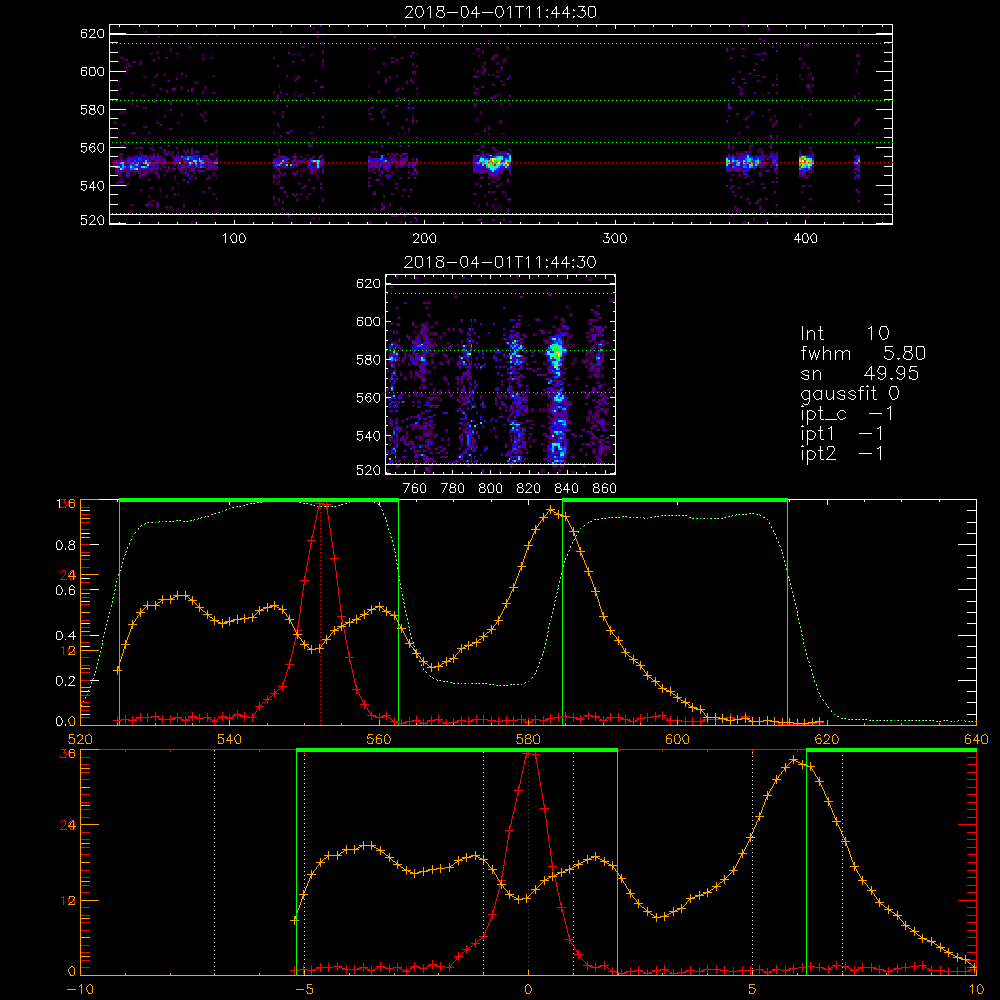Click the red curve peak near 552 in the profile plot

pos(323,504)
